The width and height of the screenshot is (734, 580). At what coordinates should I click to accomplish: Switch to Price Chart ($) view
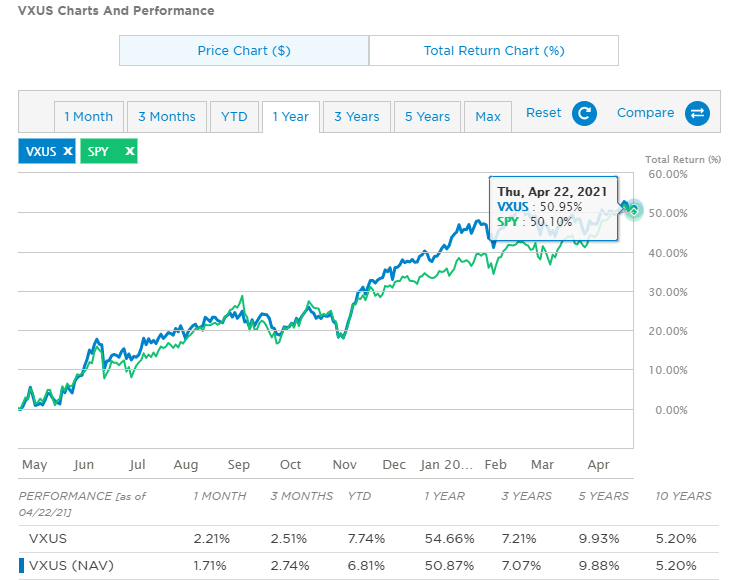click(244, 51)
